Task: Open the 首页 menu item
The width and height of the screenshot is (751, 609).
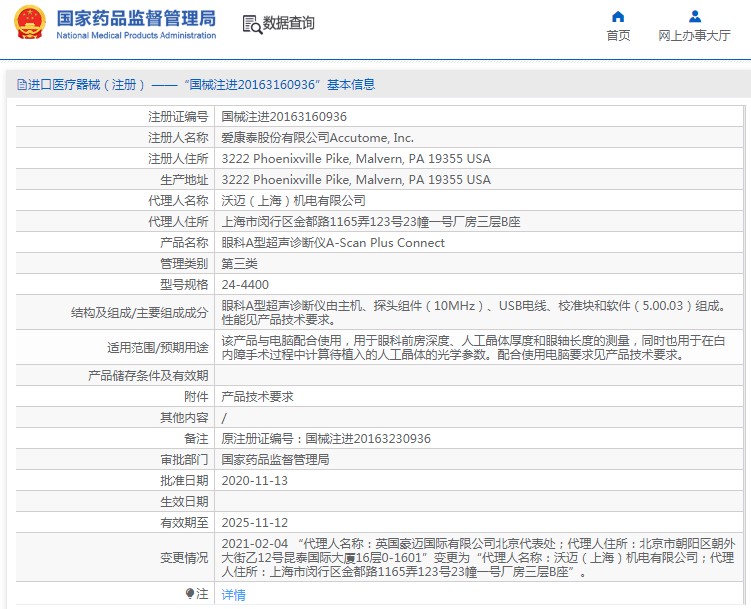Action: tap(618, 35)
